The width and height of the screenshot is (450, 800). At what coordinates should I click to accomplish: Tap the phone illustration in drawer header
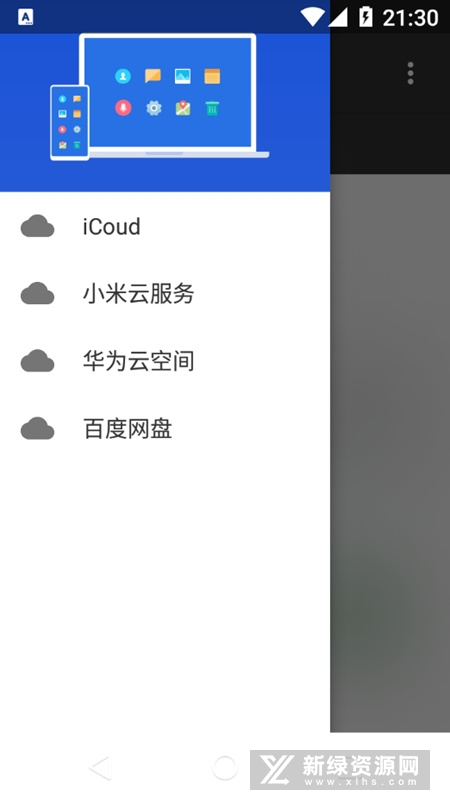click(x=70, y=122)
